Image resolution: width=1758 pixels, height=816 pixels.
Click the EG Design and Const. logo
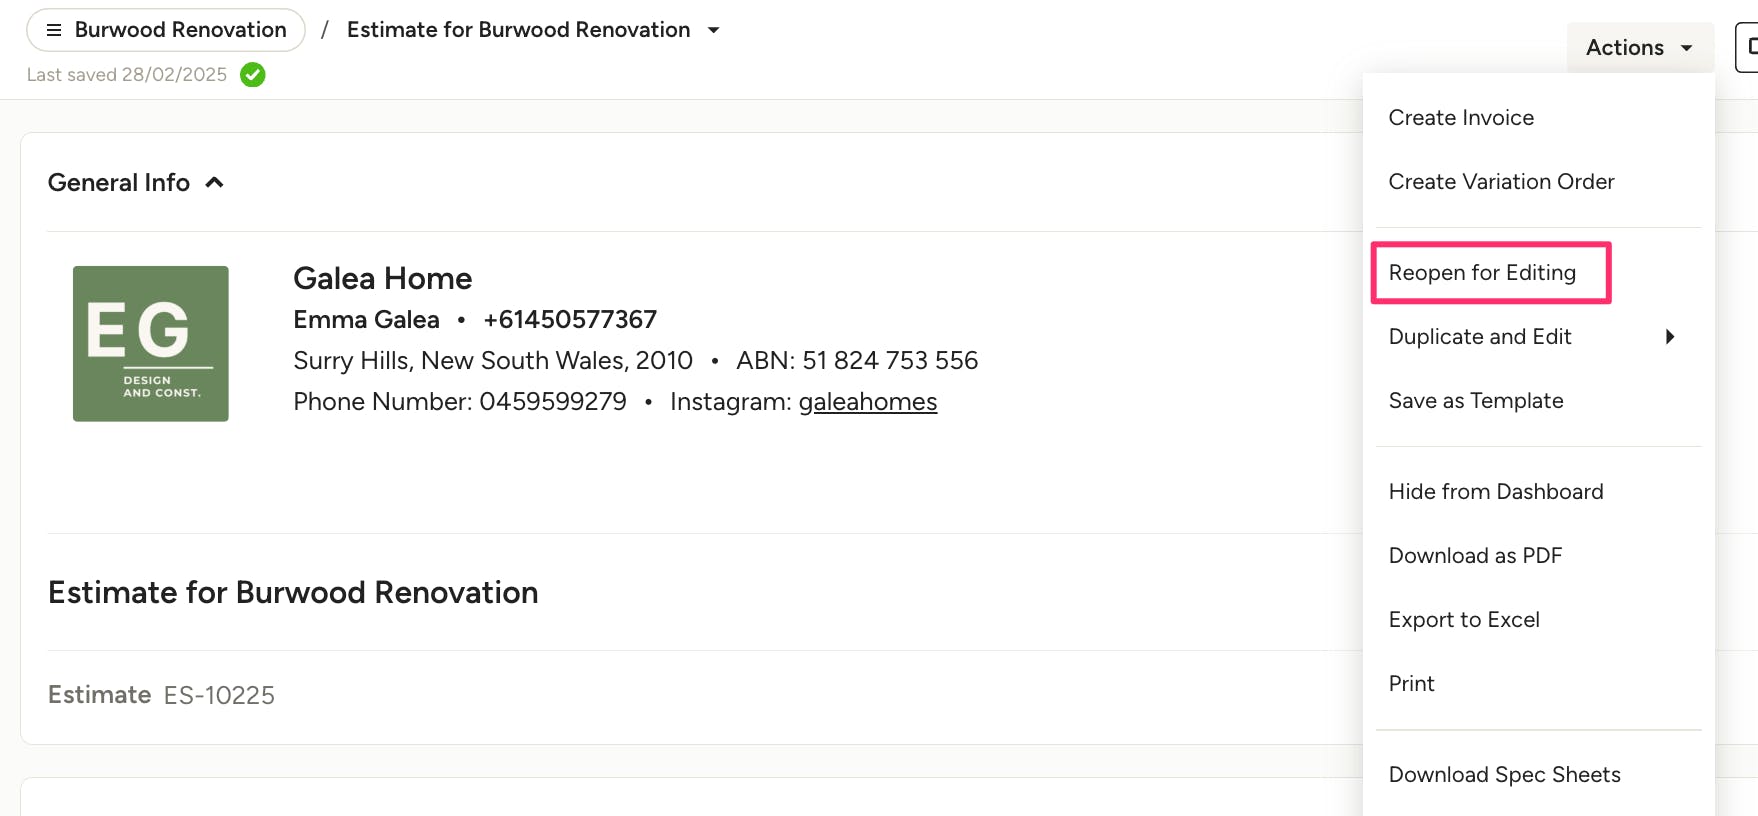click(151, 343)
